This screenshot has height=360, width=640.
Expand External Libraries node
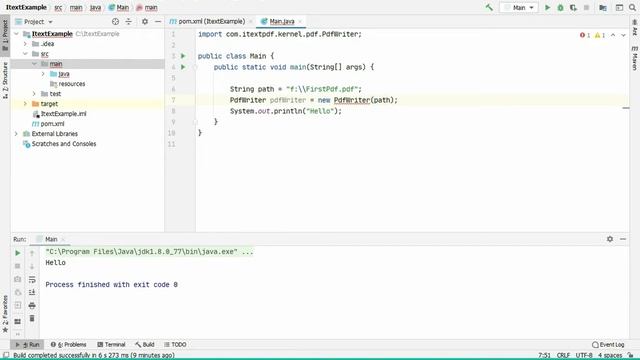pos(16,134)
